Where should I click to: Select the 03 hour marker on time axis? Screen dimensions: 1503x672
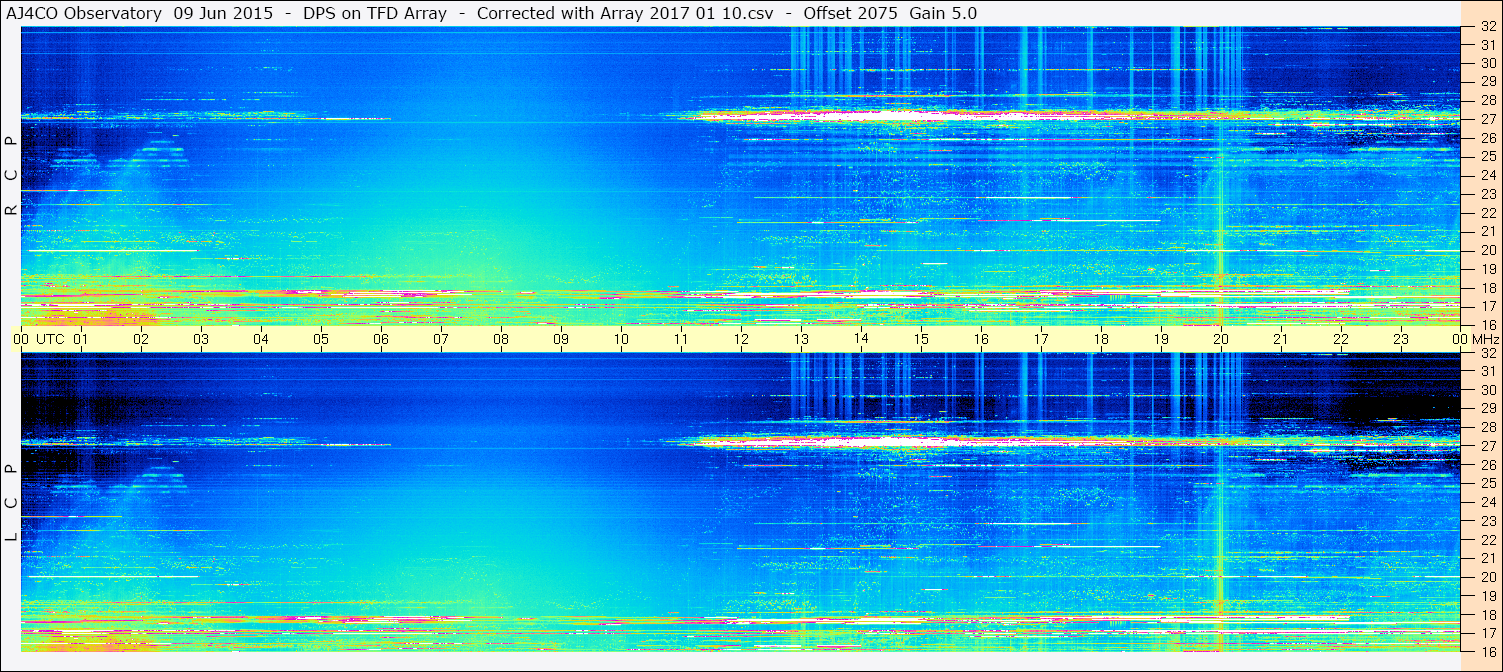click(201, 339)
